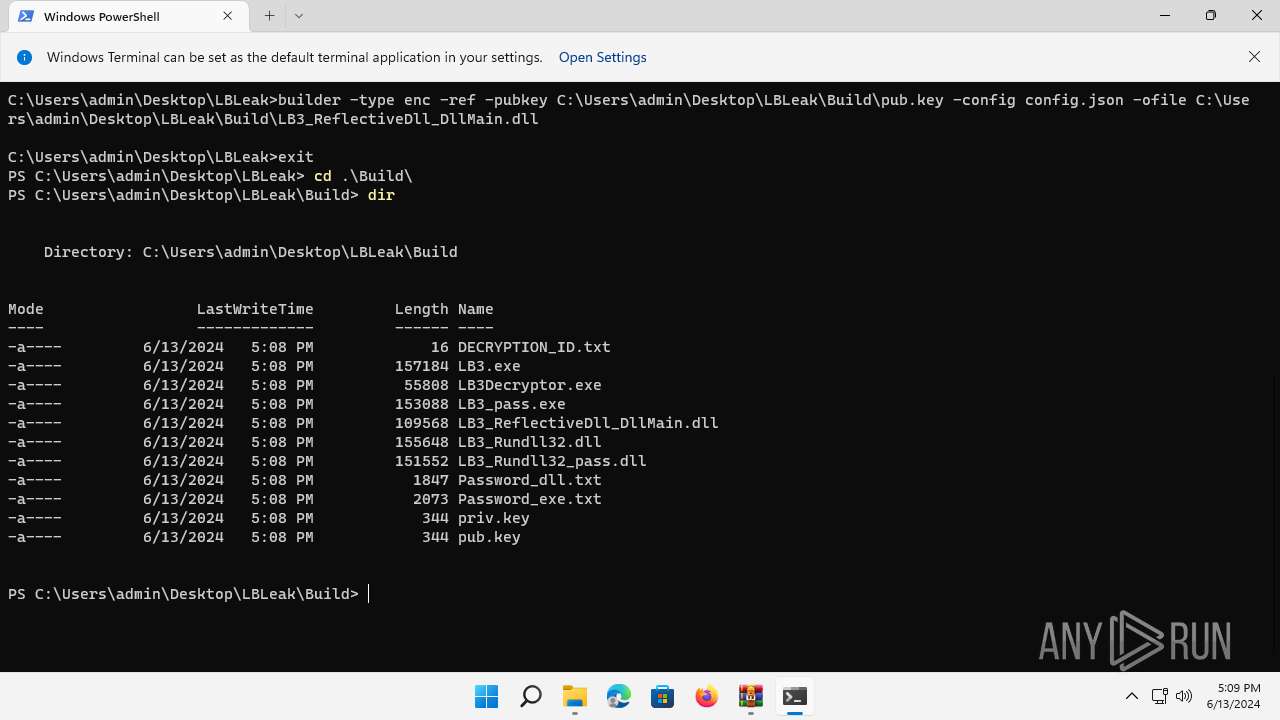Image resolution: width=1280 pixels, height=720 pixels.
Task: Open Microsoft Store from taskbar
Action: point(662,696)
